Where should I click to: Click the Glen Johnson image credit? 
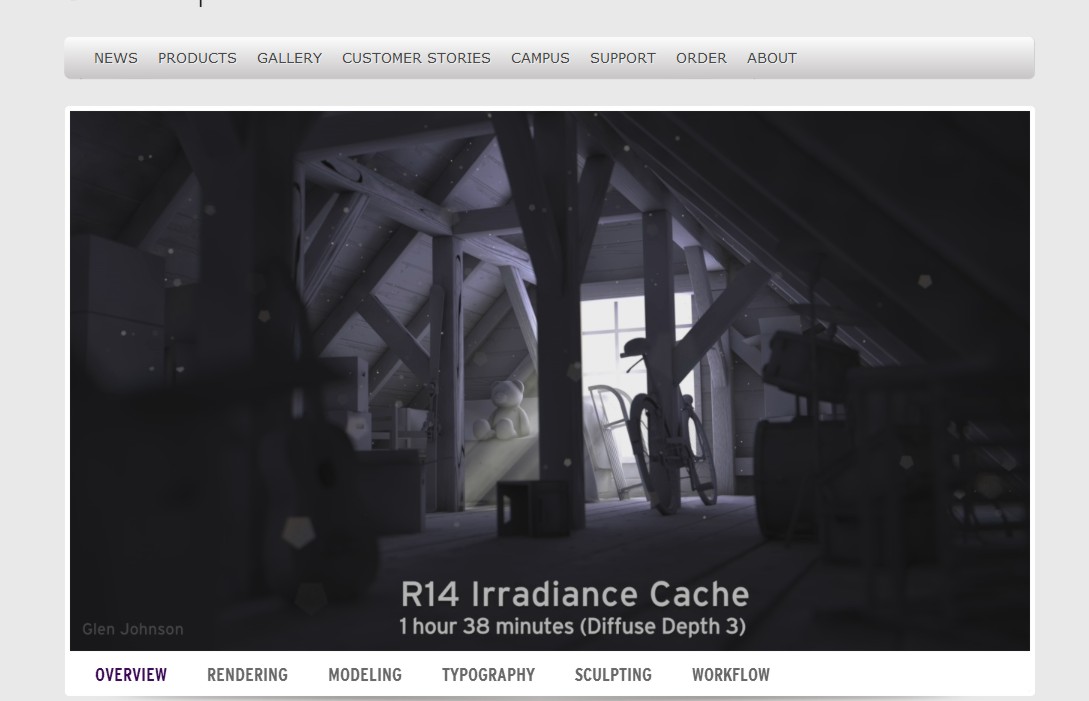pos(133,629)
